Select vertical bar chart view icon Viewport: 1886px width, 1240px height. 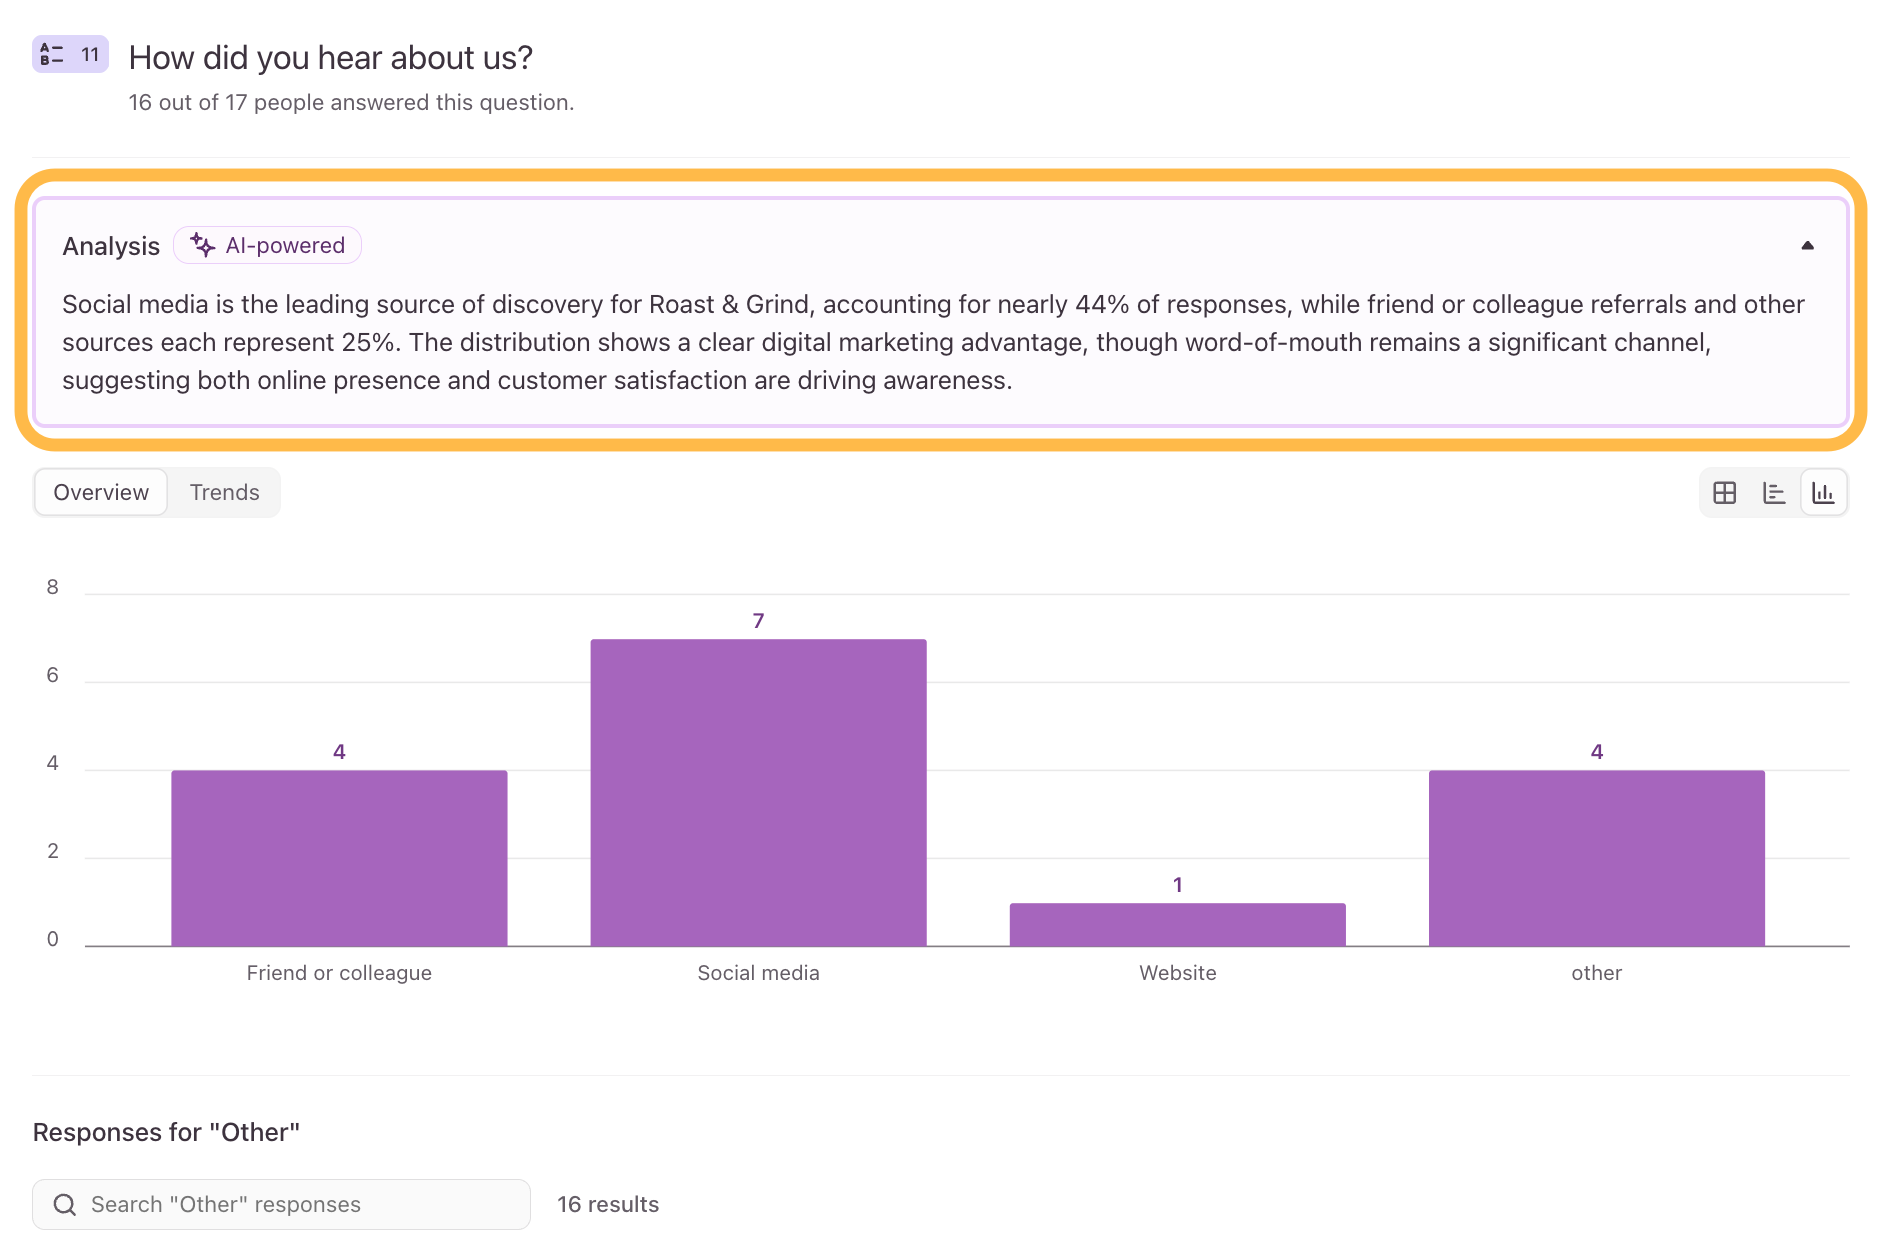1823,493
